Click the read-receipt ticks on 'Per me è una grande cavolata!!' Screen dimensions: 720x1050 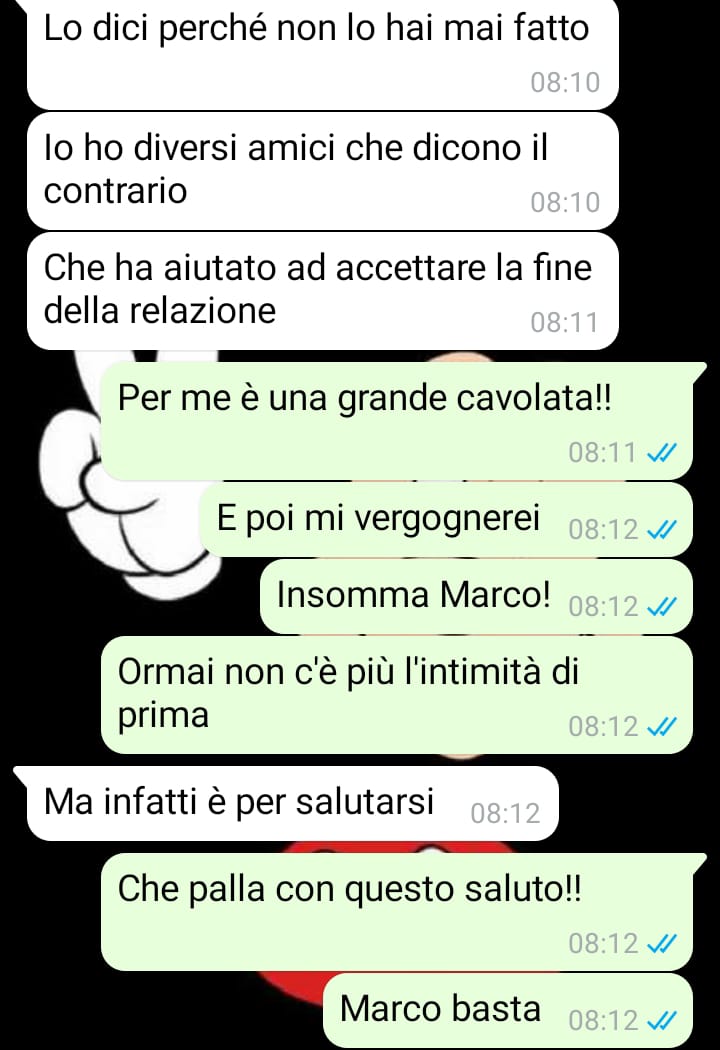(662, 454)
